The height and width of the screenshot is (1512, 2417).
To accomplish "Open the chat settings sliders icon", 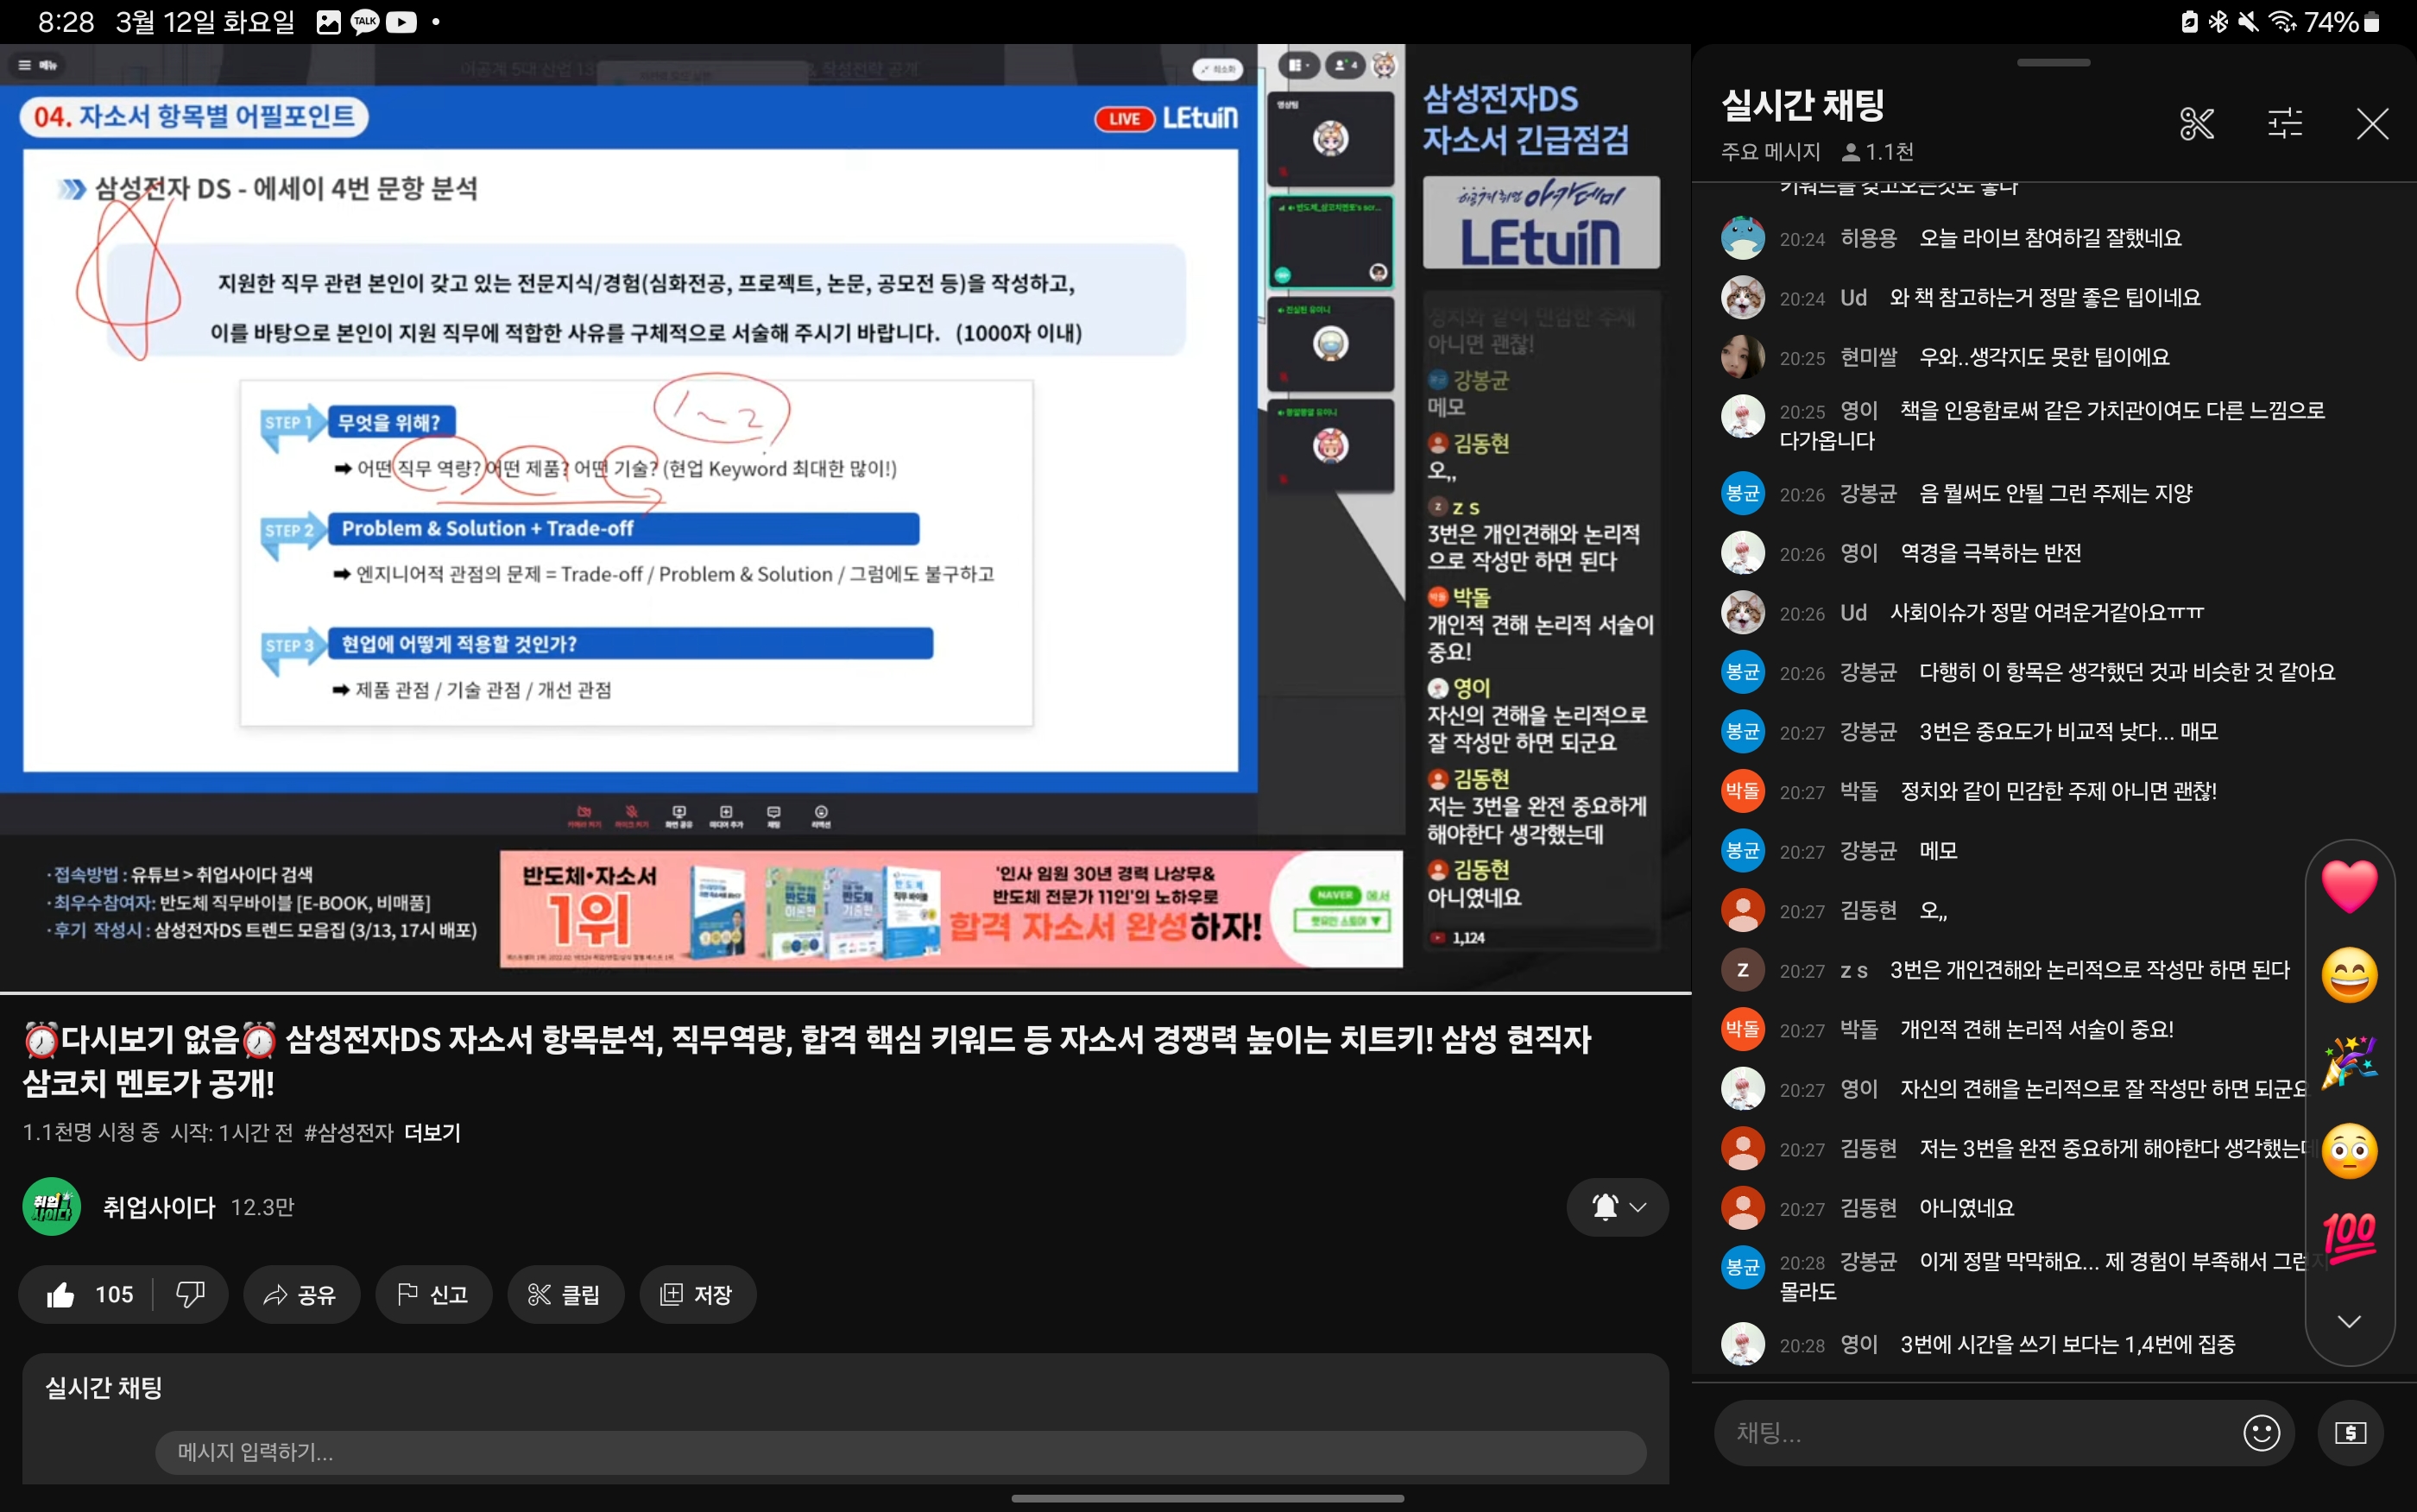I will (2284, 124).
